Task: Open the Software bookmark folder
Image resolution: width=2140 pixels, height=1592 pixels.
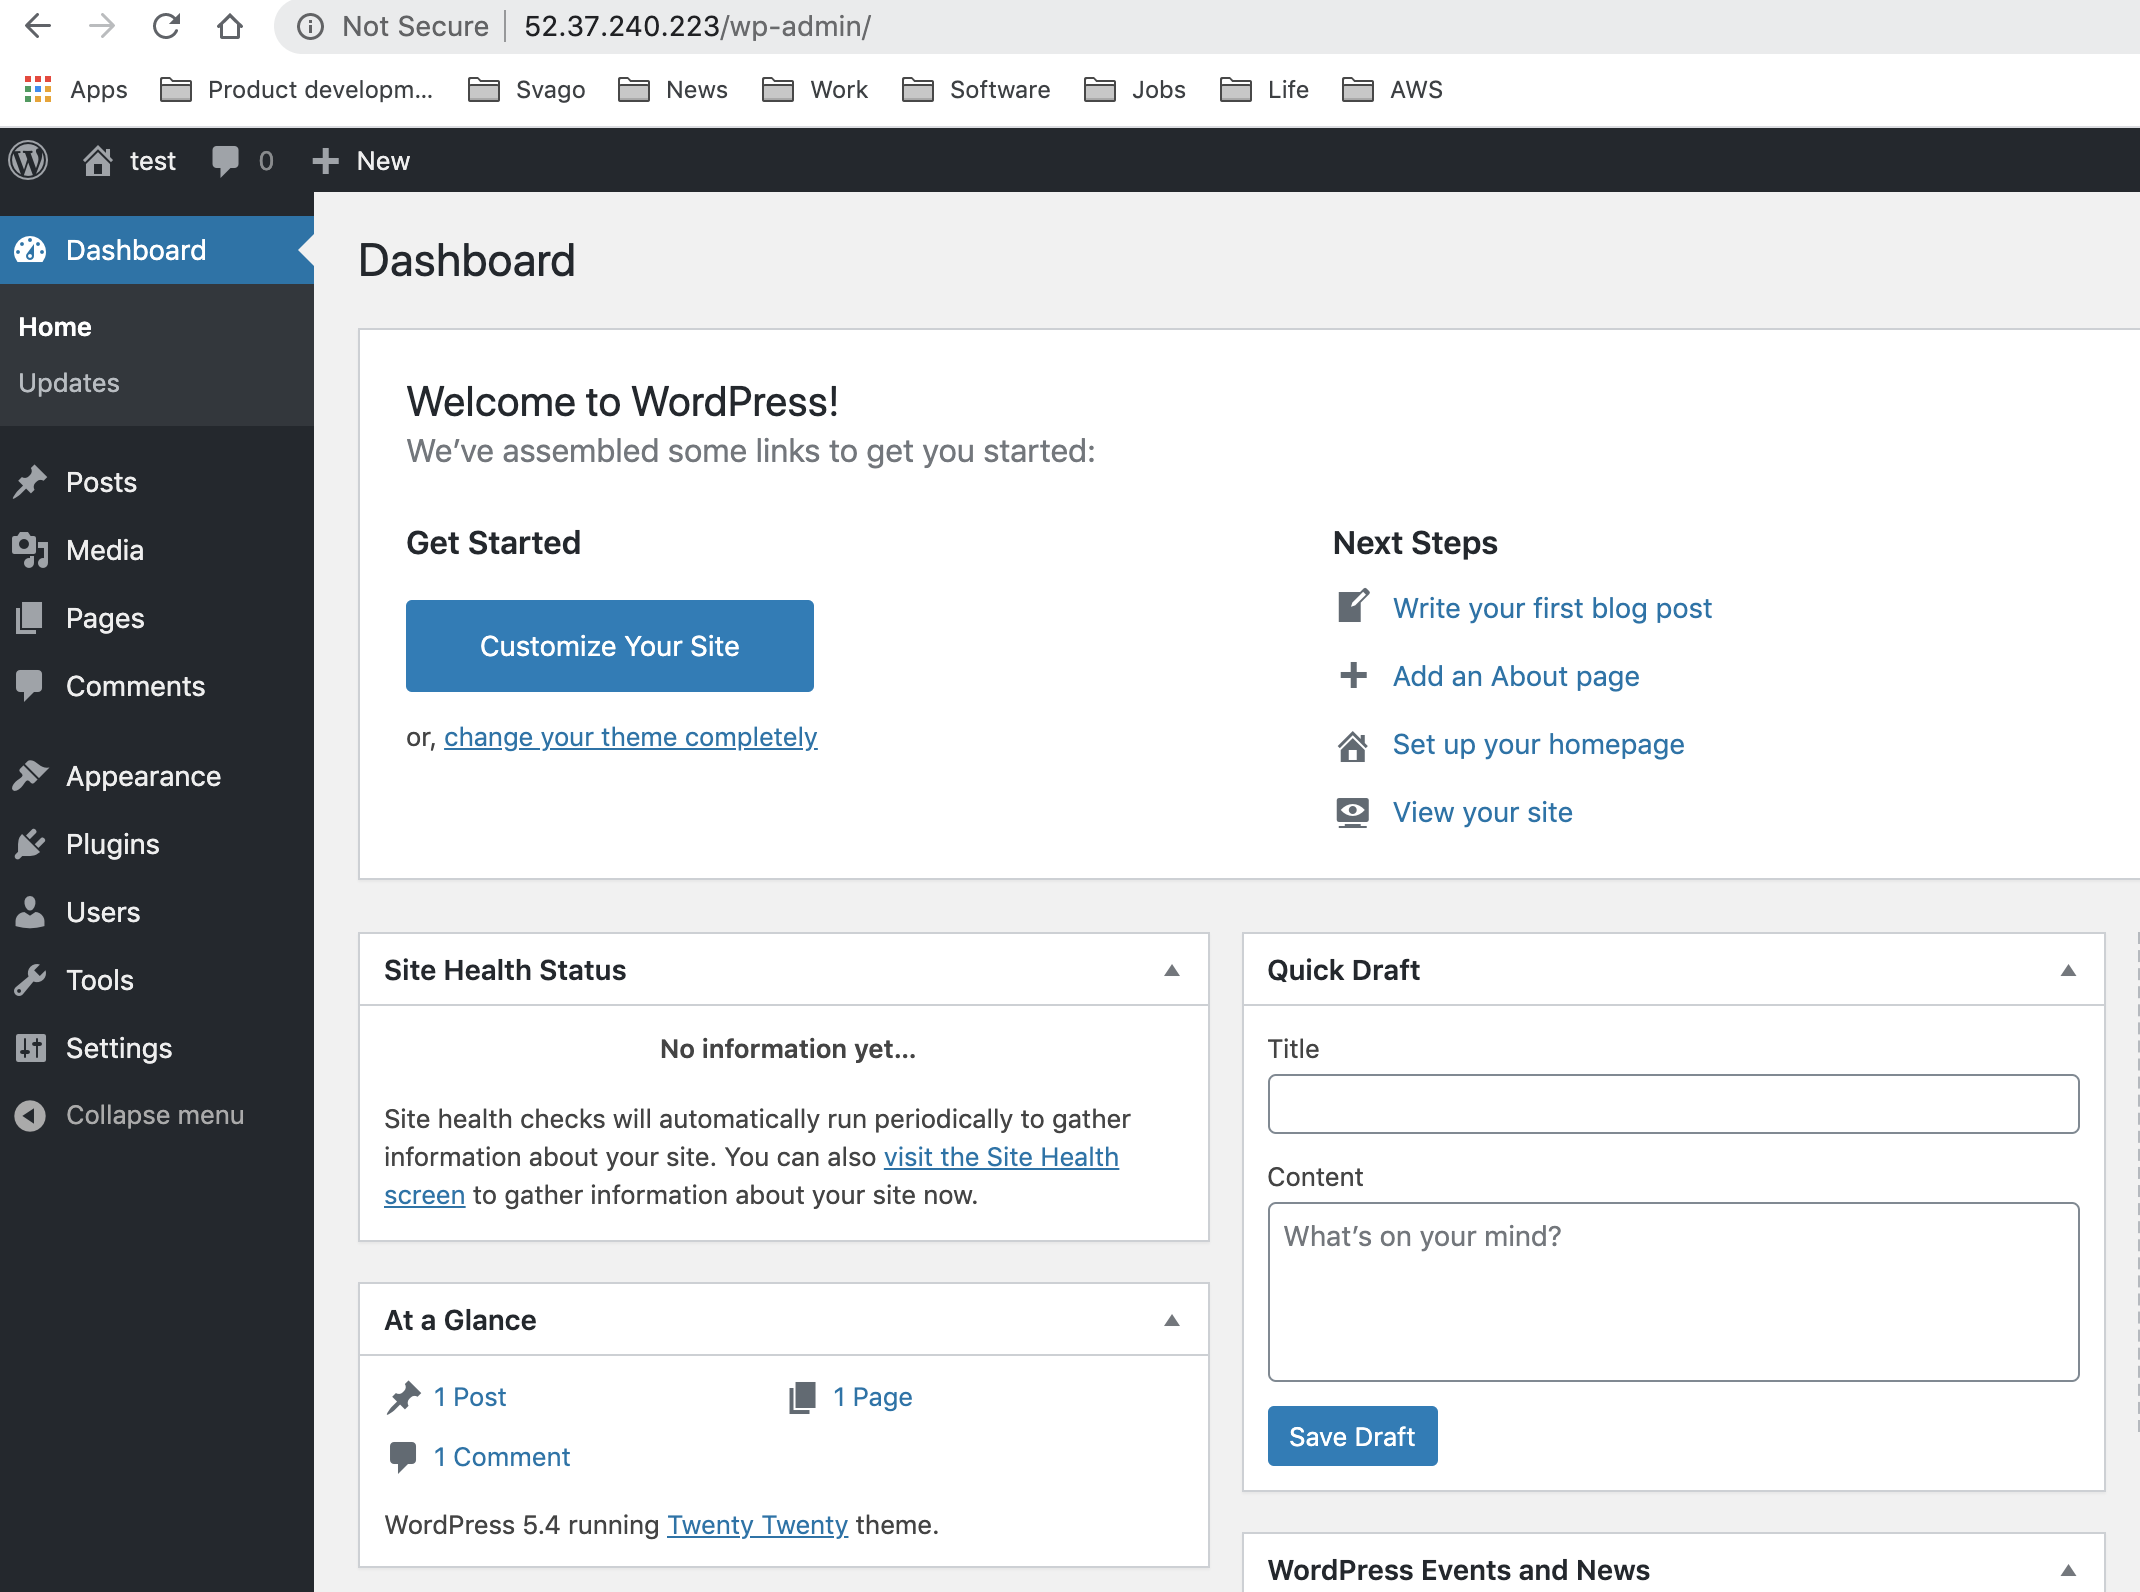Action: point(976,89)
